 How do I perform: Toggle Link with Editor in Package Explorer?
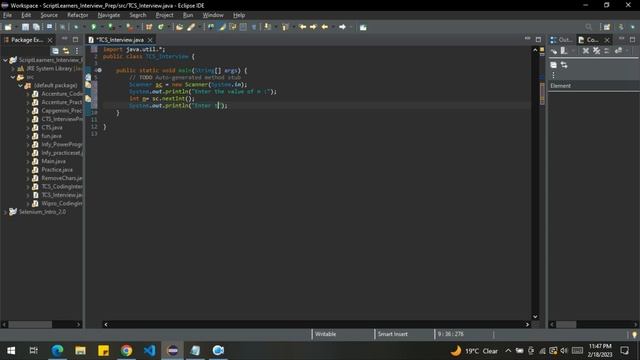tap(66, 51)
